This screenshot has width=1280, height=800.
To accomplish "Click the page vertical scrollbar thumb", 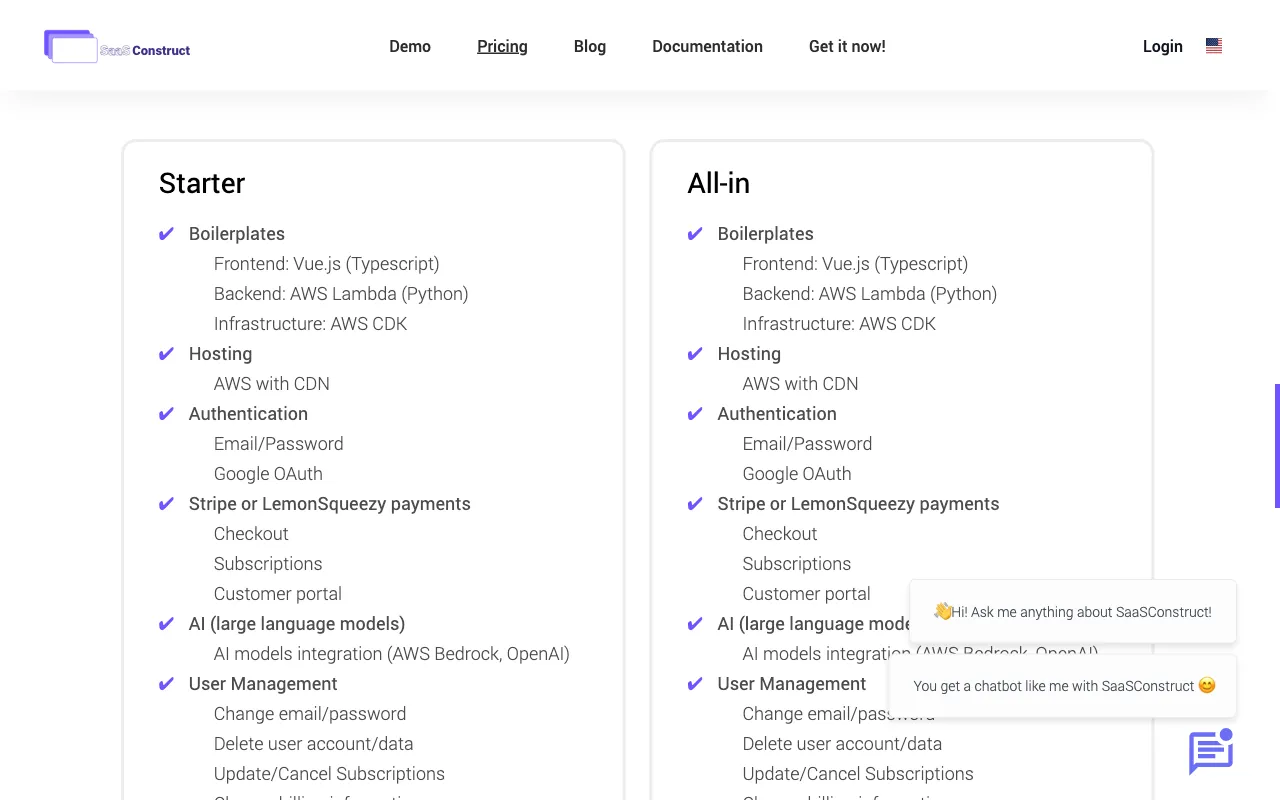I will pos(1277,446).
